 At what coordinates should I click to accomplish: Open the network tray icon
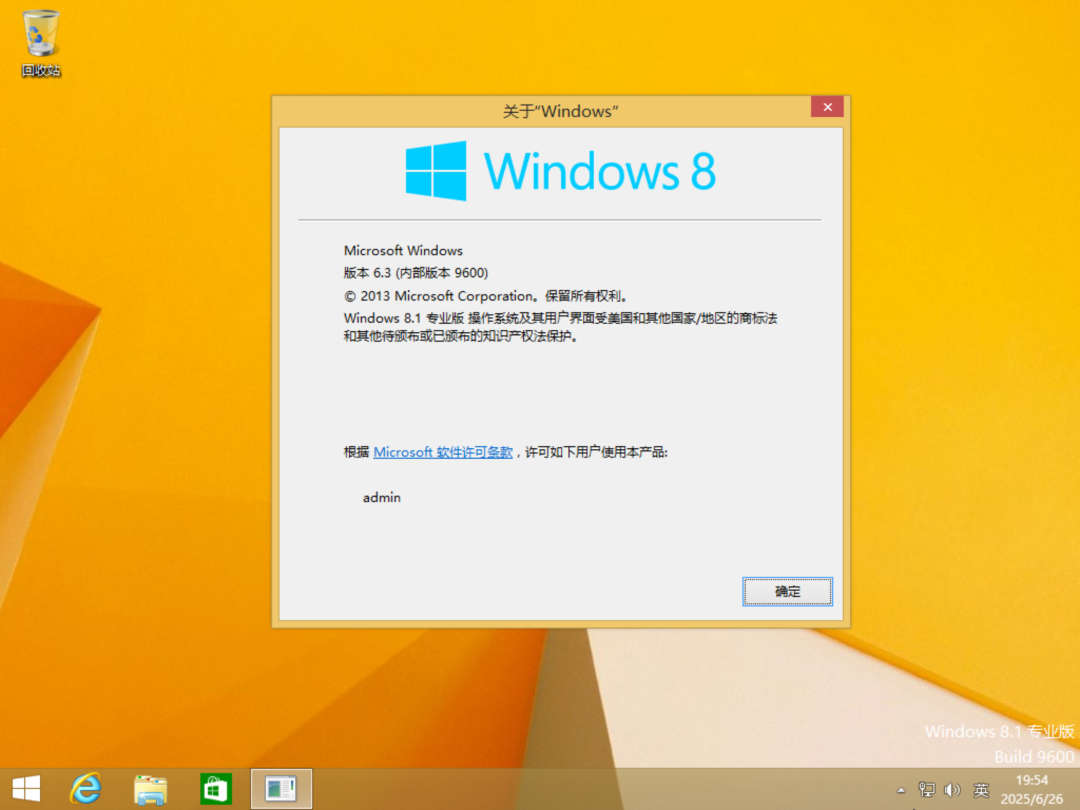pyautogui.click(x=927, y=789)
